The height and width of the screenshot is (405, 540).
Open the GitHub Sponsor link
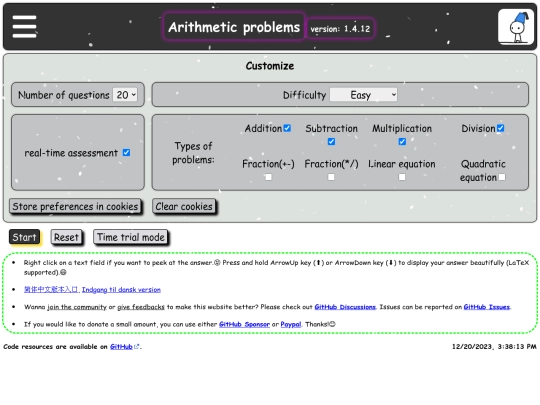coord(244,324)
